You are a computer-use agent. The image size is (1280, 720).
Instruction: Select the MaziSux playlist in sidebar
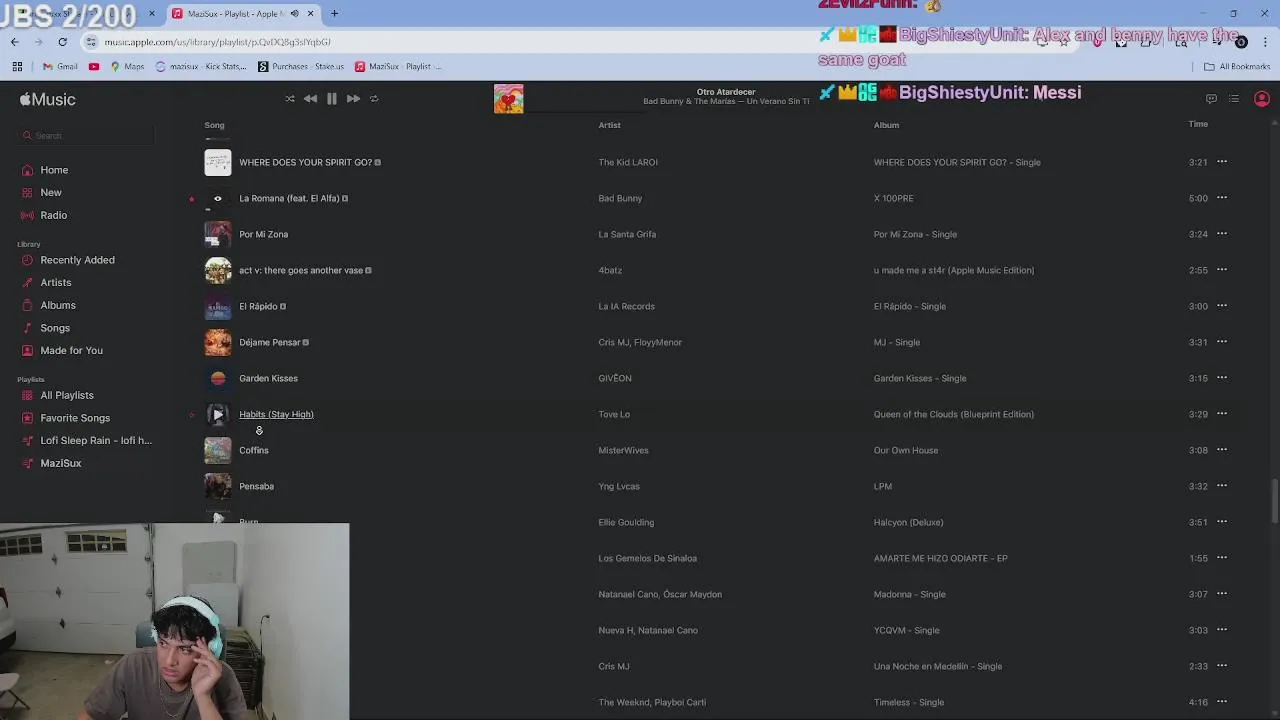tap(61, 463)
